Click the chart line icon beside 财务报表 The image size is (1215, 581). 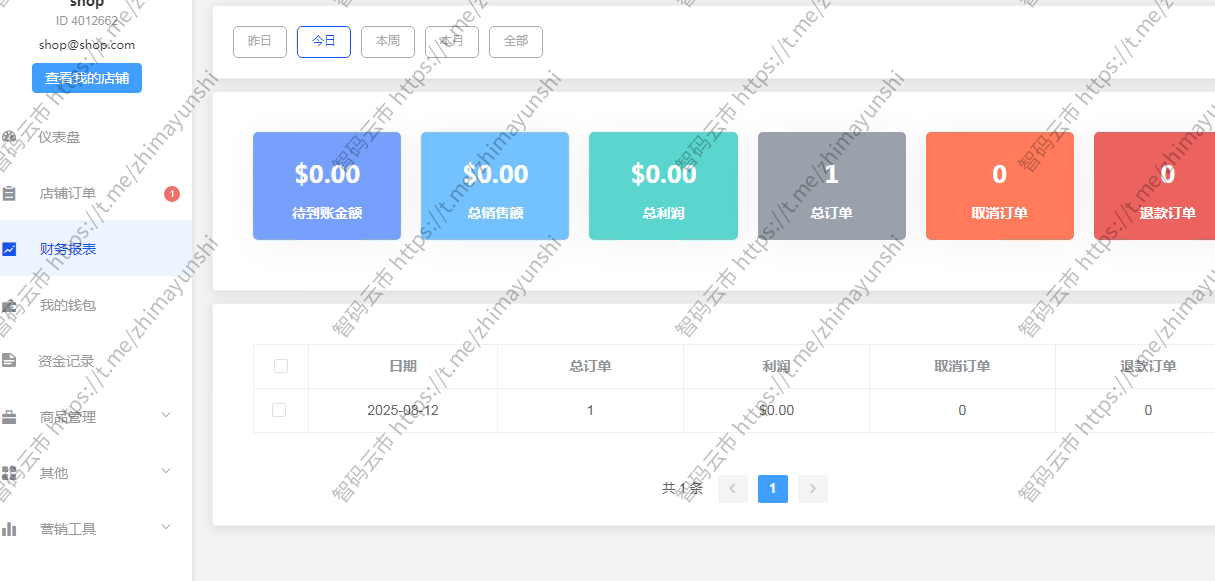(x=9, y=249)
